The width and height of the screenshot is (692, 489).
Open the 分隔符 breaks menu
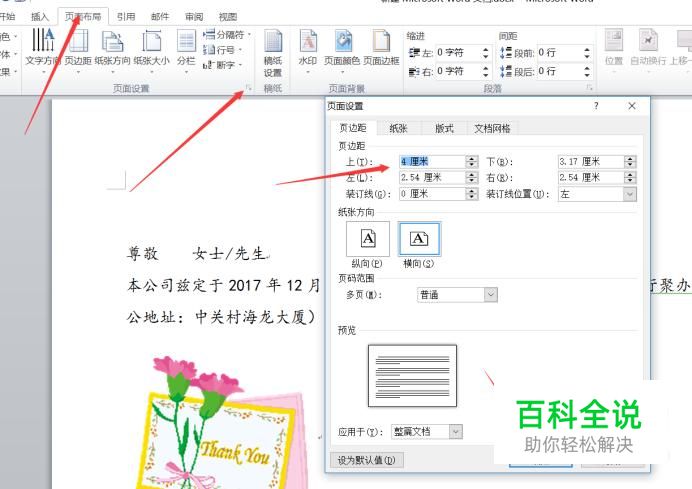pos(227,34)
